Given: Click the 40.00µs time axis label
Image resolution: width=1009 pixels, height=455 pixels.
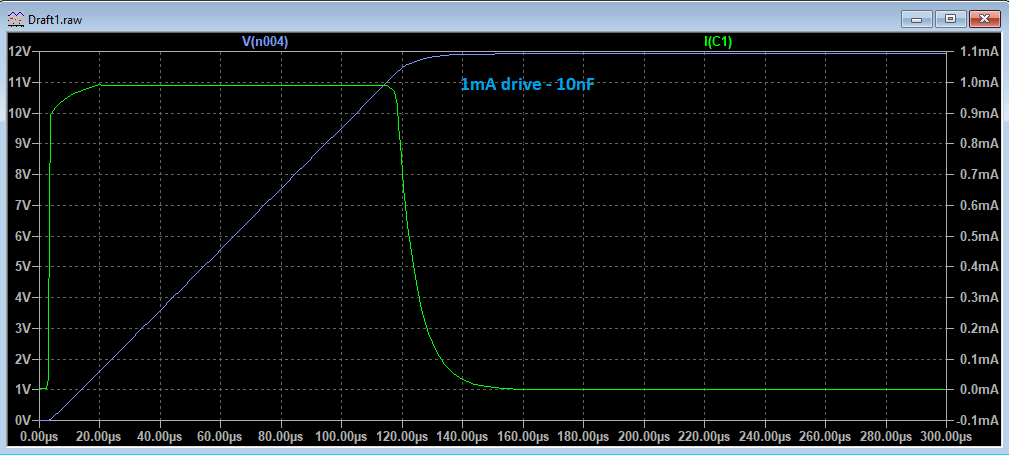Looking at the screenshot, I should pos(160,437).
